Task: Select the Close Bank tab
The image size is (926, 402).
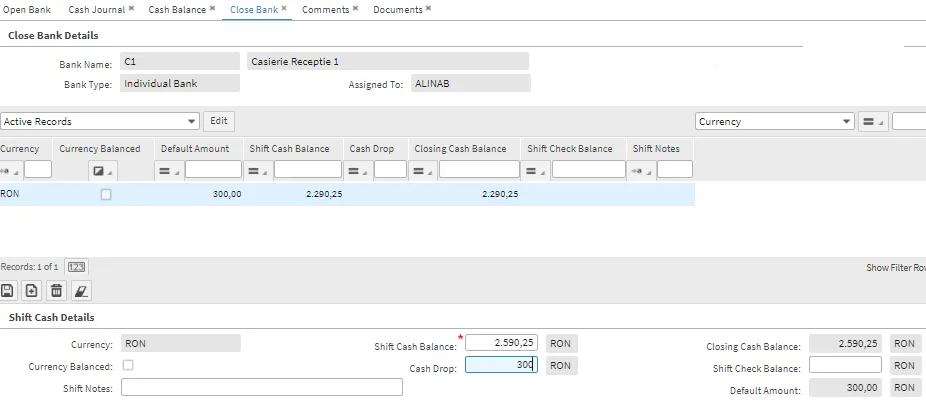Action: coord(254,9)
